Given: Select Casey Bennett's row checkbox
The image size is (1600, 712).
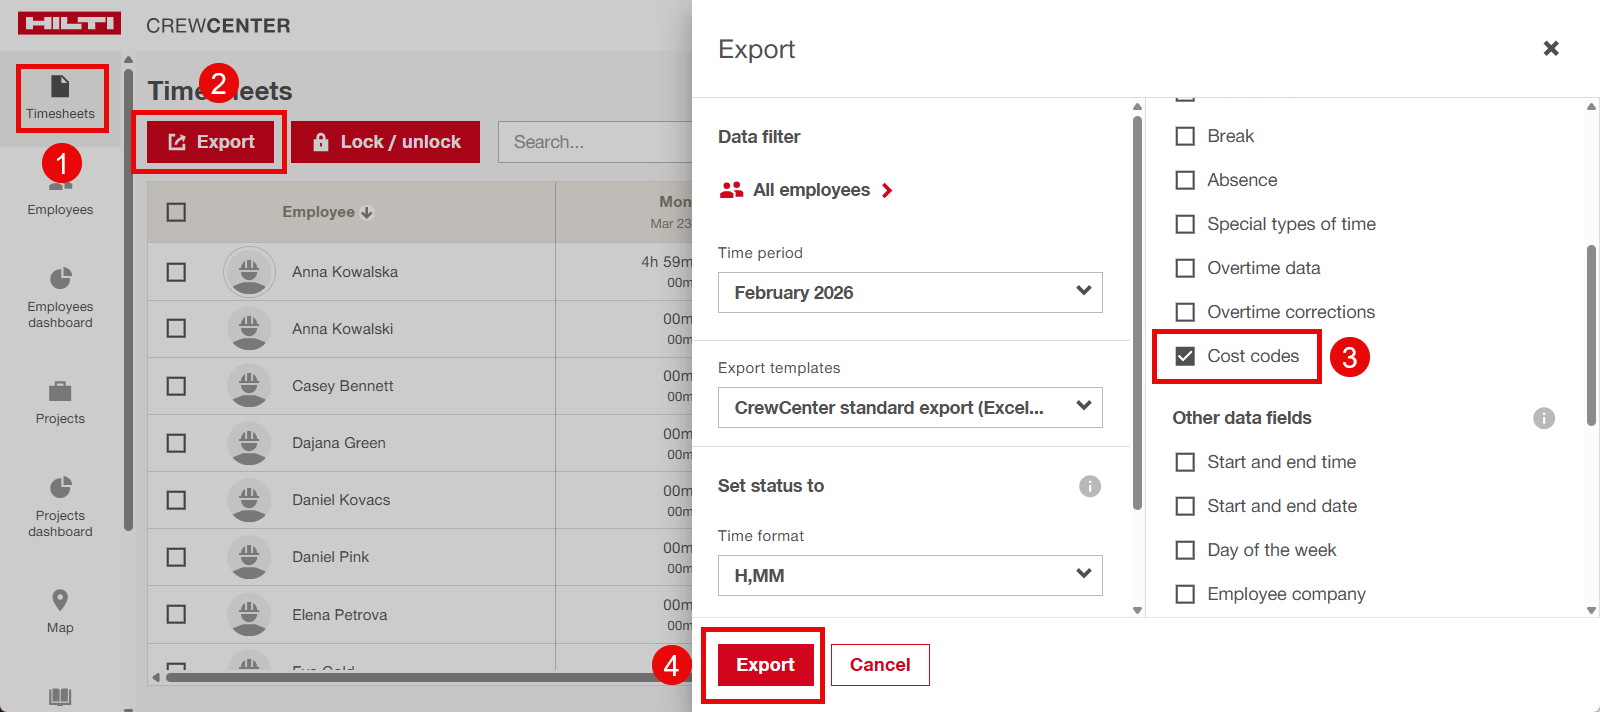Looking at the screenshot, I should click(176, 386).
